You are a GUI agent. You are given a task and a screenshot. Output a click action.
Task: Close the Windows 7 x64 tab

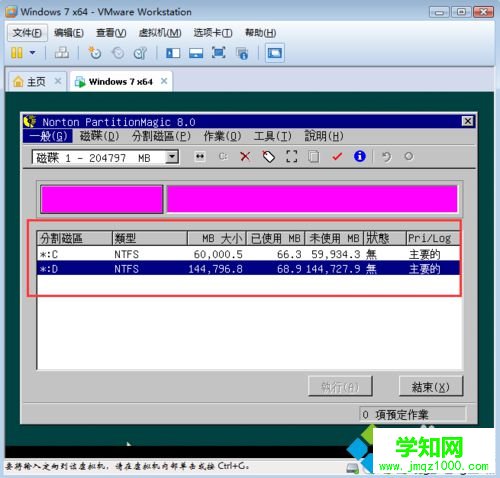164,81
